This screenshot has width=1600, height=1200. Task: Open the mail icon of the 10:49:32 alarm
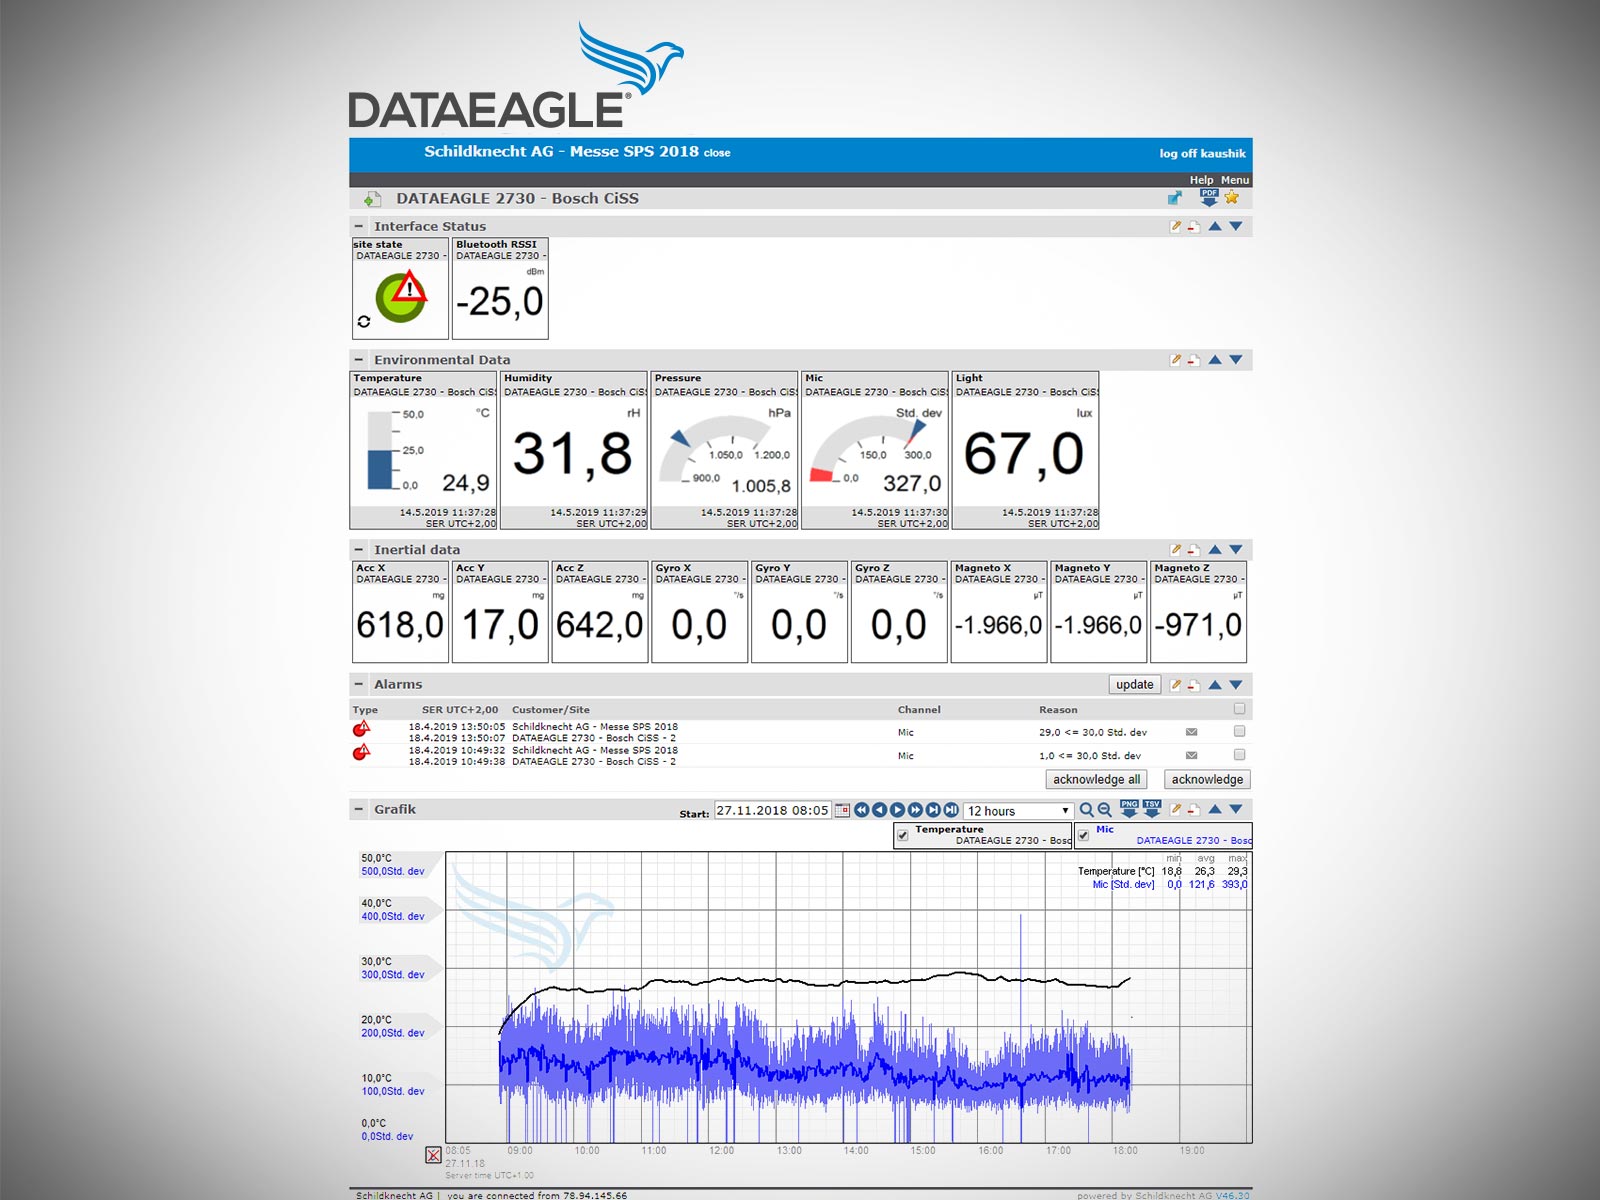(1191, 755)
